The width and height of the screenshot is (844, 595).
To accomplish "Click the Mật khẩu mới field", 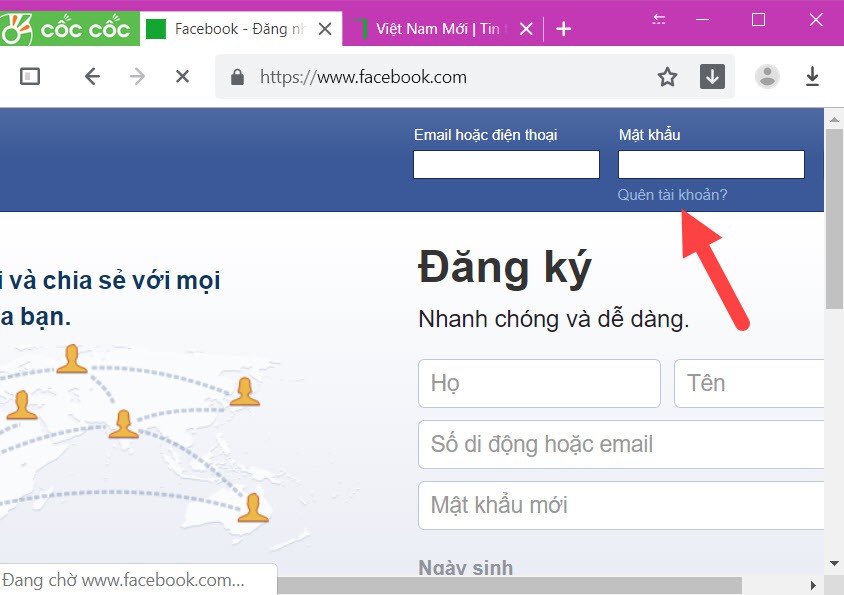I will 621,505.
